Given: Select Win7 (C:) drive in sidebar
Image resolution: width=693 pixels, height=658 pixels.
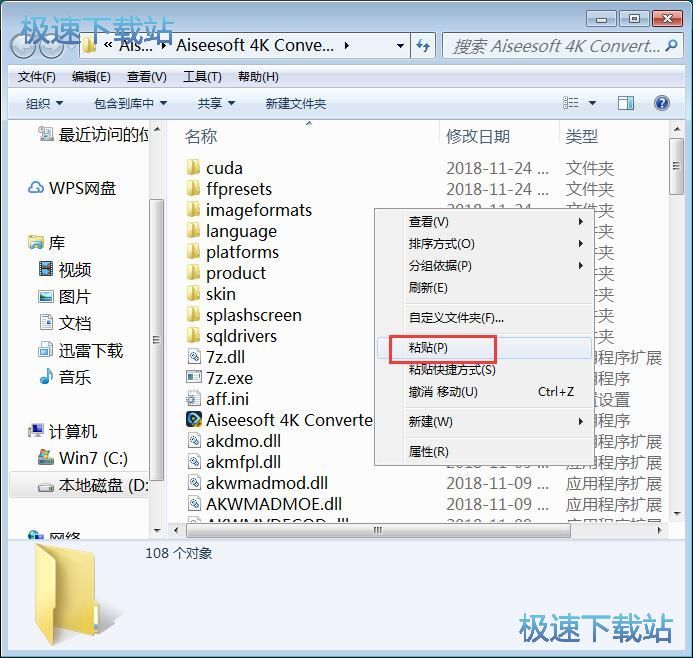Looking at the screenshot, I should point(83,458).
